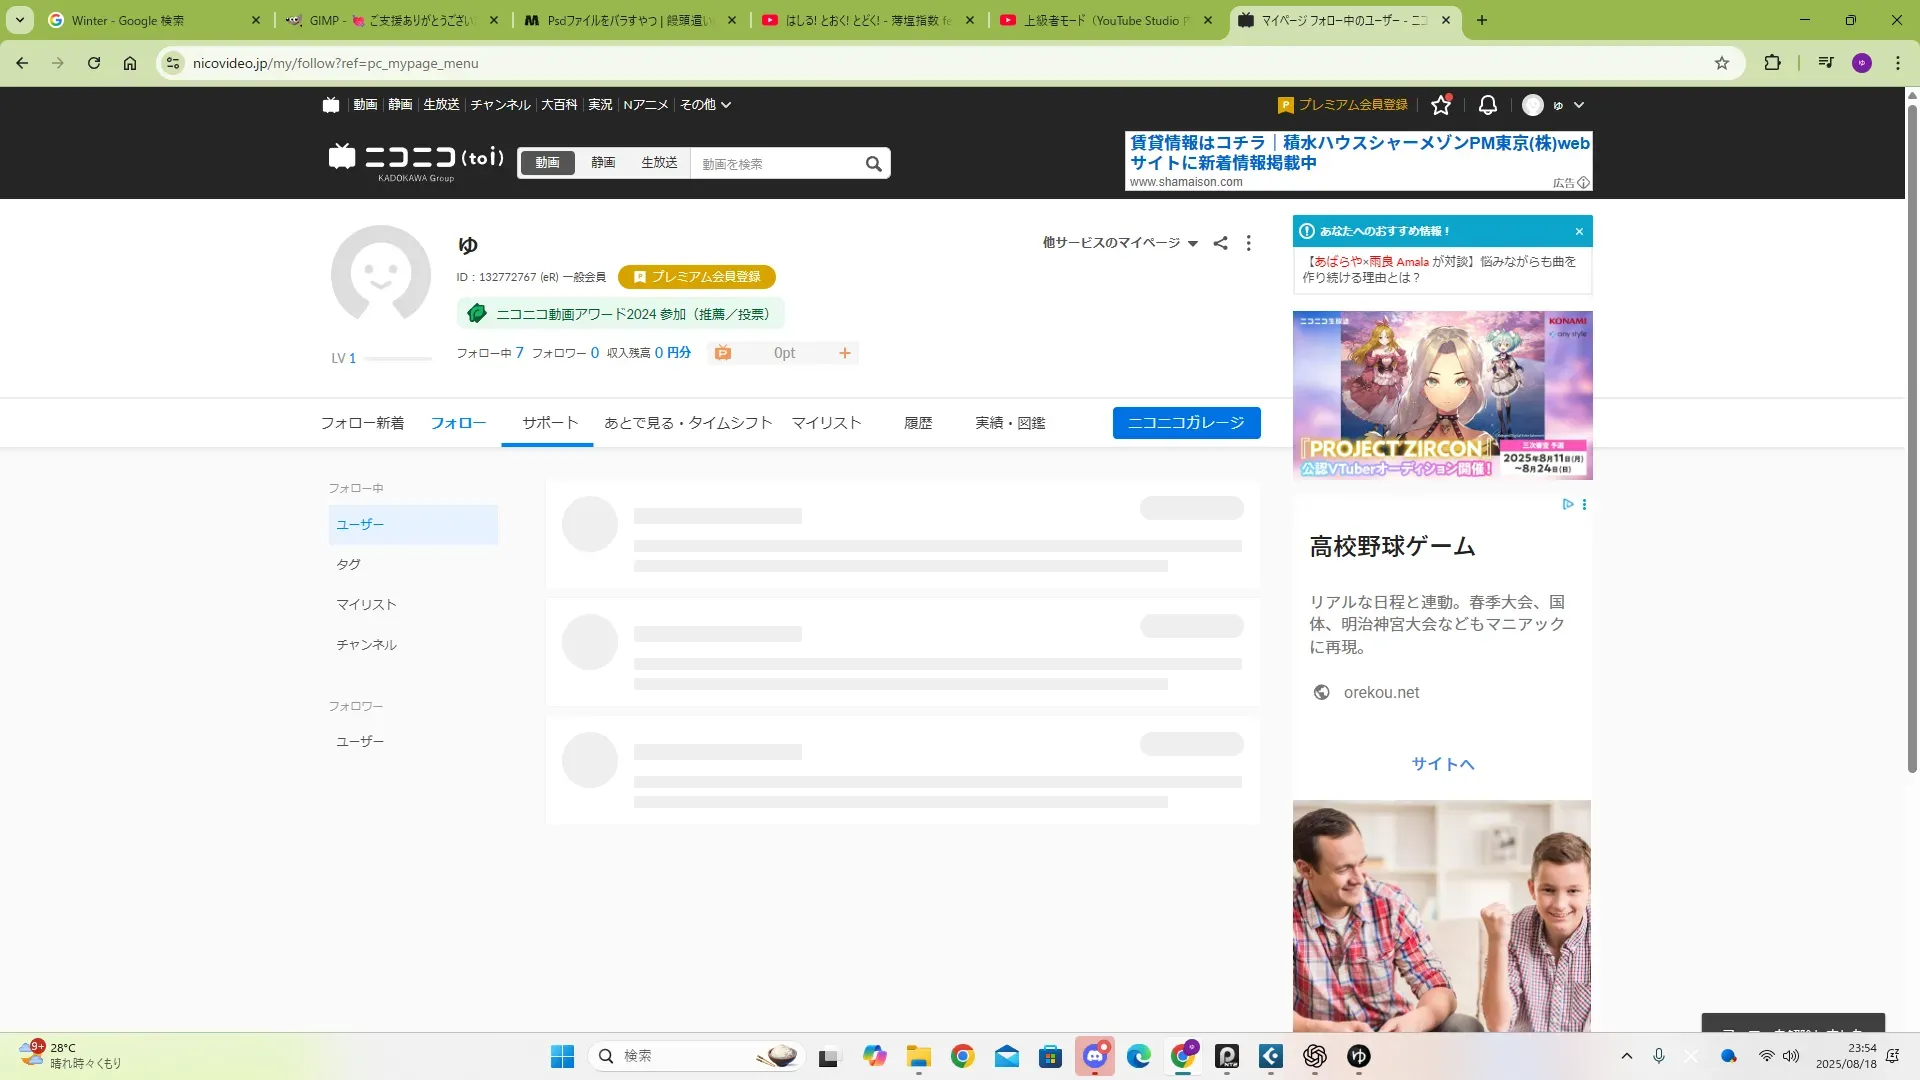The image size is (1920, 1080).
Task: Open the notifications bell icon
Action: (1487, 105)
